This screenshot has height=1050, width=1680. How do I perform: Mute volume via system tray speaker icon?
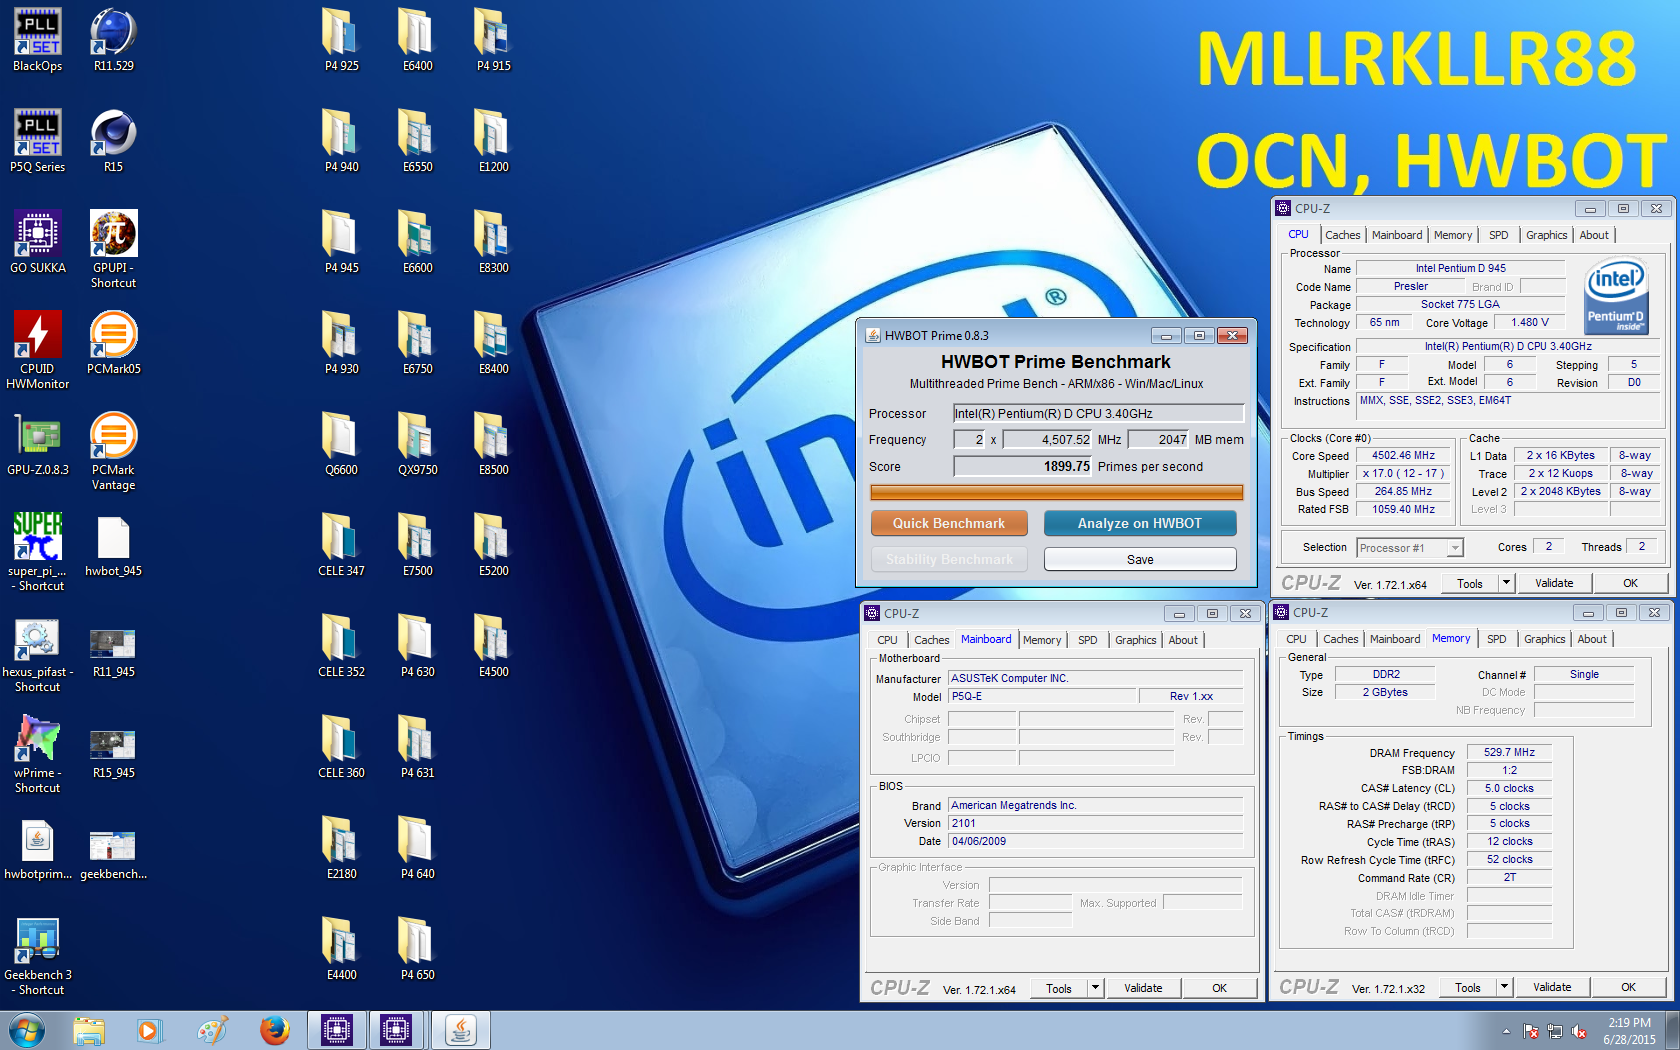point(1579,1031)
